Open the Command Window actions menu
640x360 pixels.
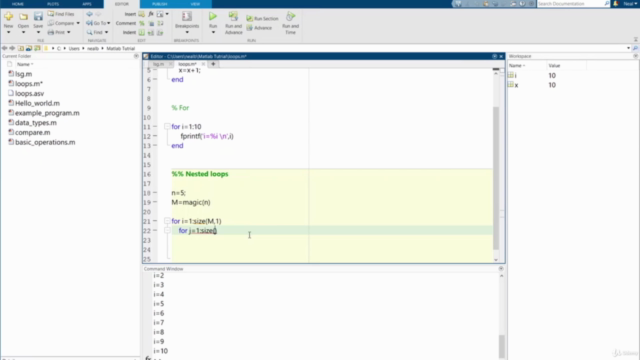(501, 269)
